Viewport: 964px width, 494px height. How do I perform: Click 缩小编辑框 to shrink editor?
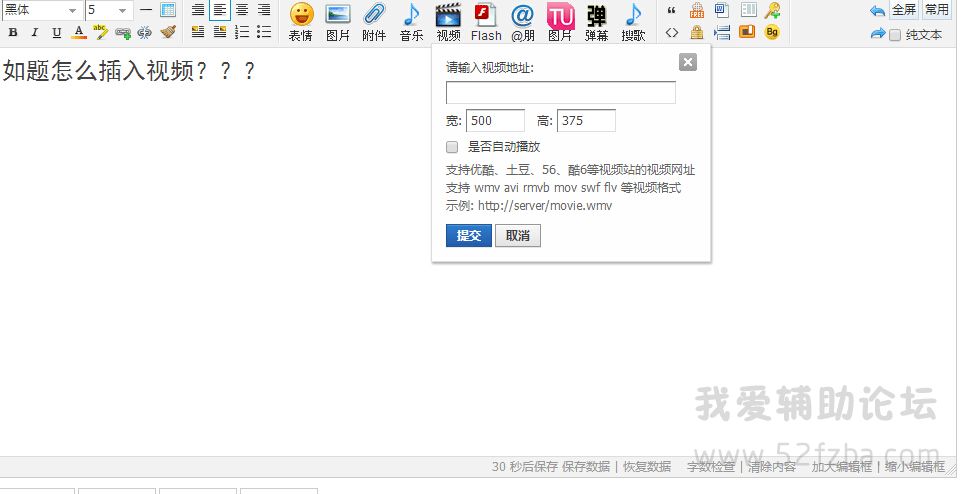(915, 467)
